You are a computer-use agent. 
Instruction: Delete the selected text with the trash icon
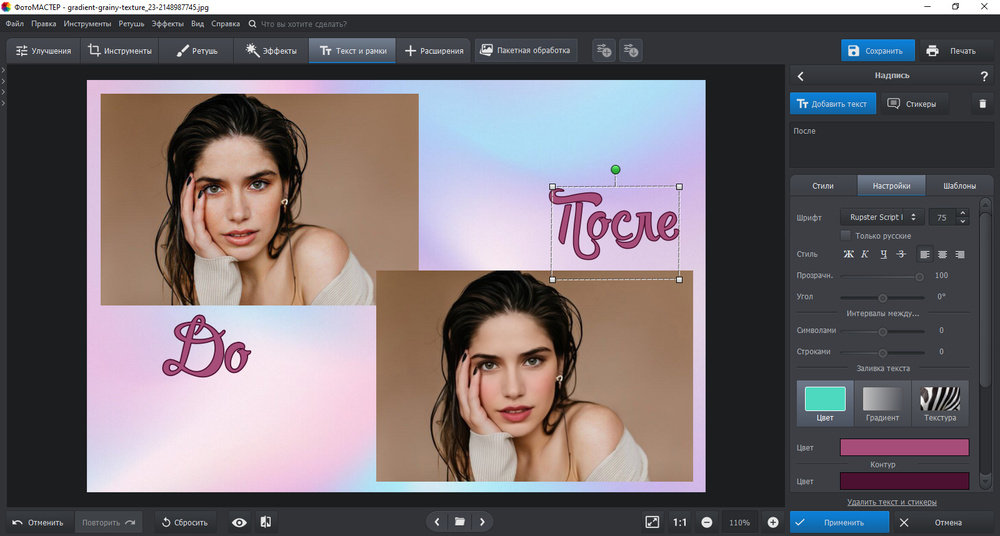pyautogui.click(x=982, y=103)
